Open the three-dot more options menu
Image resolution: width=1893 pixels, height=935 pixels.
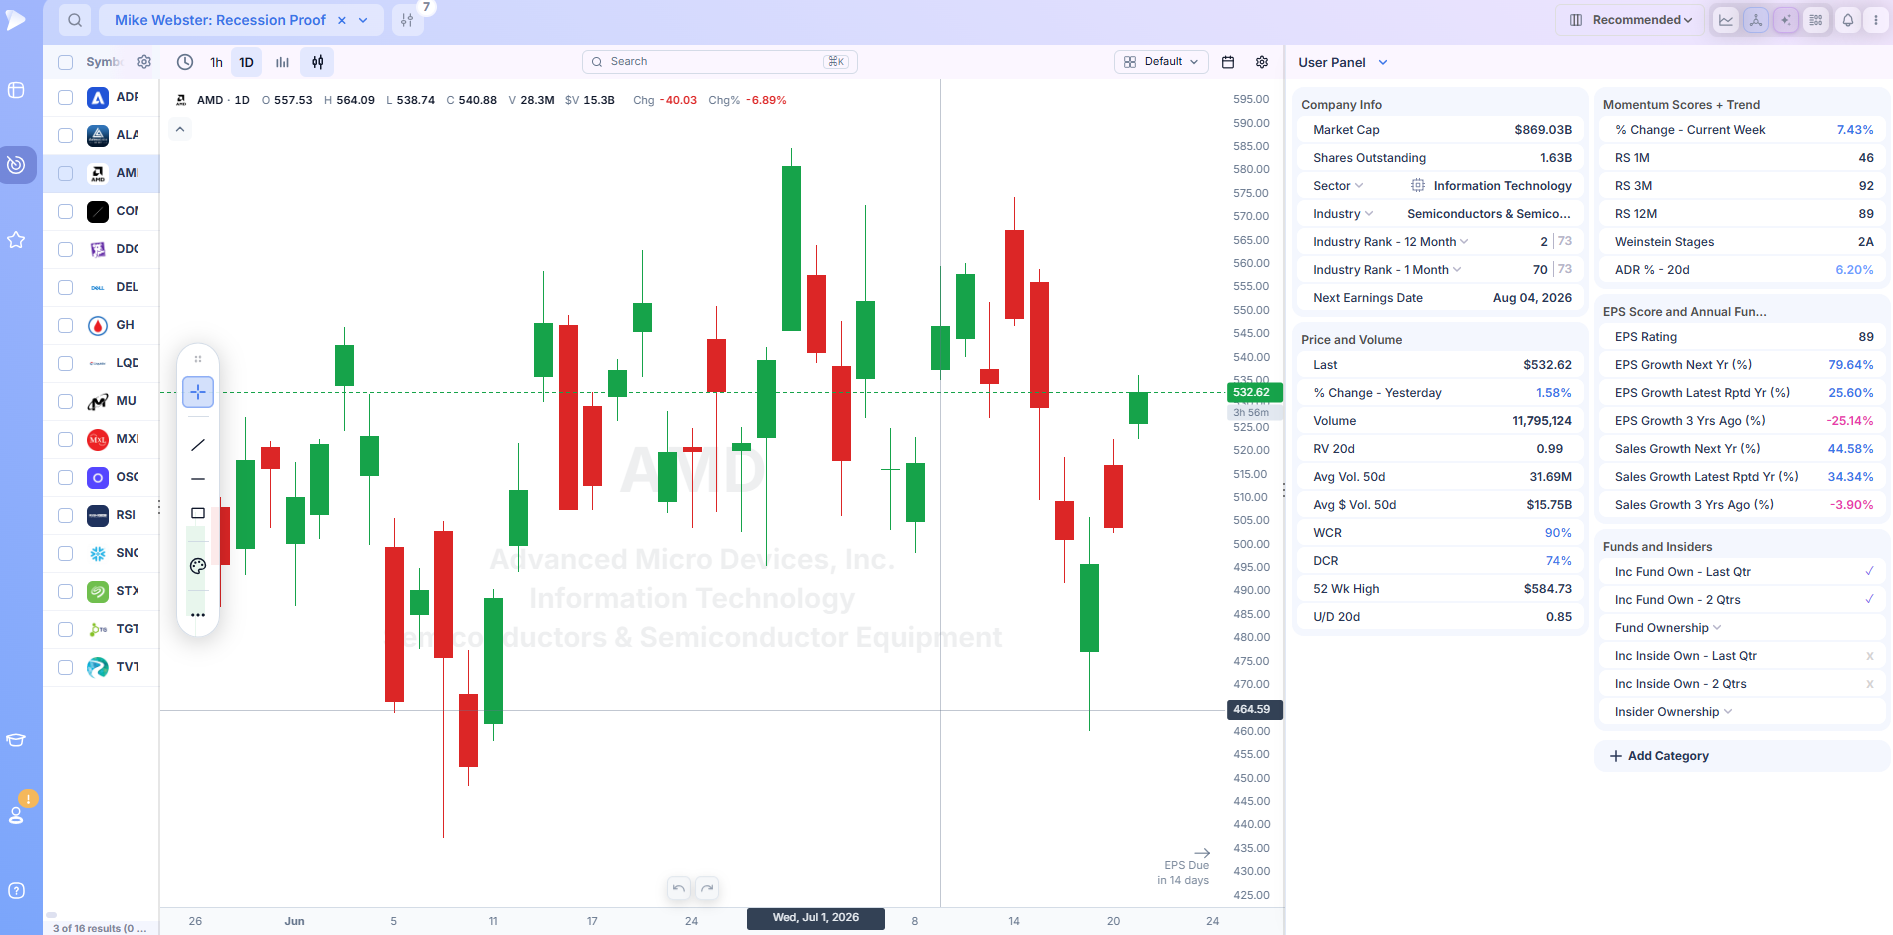1876,20
